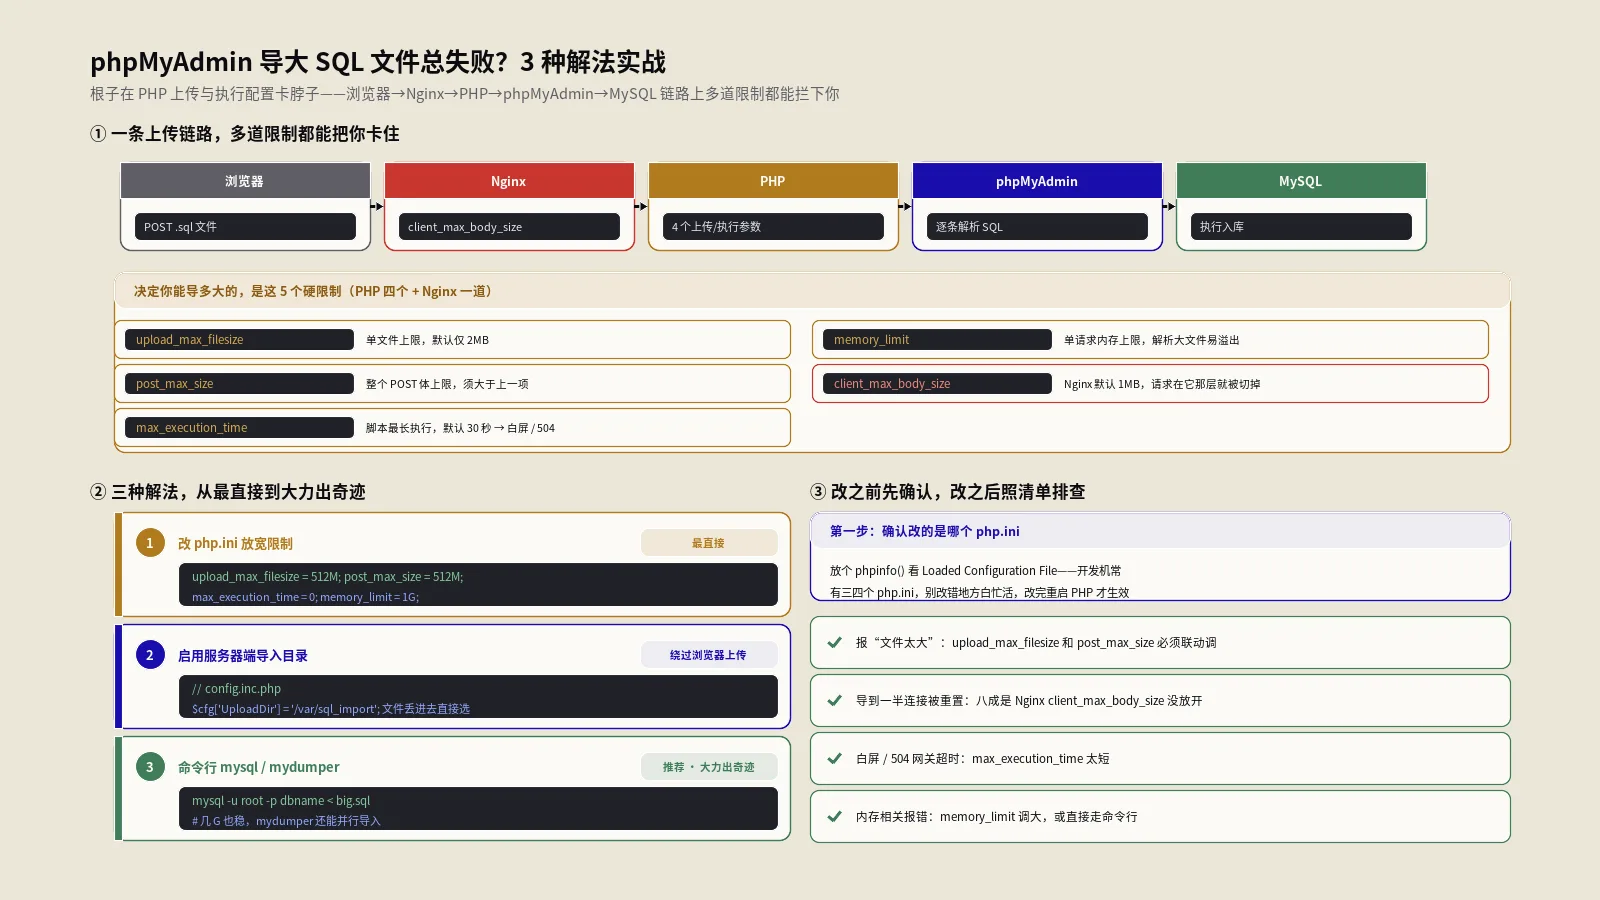Click the number 3 circle for 命令行 mysql
Screen dimensions: 1600x900
pos(150,767)
